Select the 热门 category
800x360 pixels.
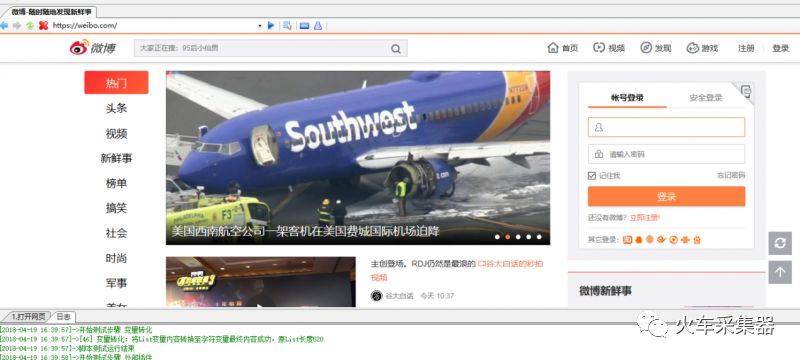tap(116, 83)
